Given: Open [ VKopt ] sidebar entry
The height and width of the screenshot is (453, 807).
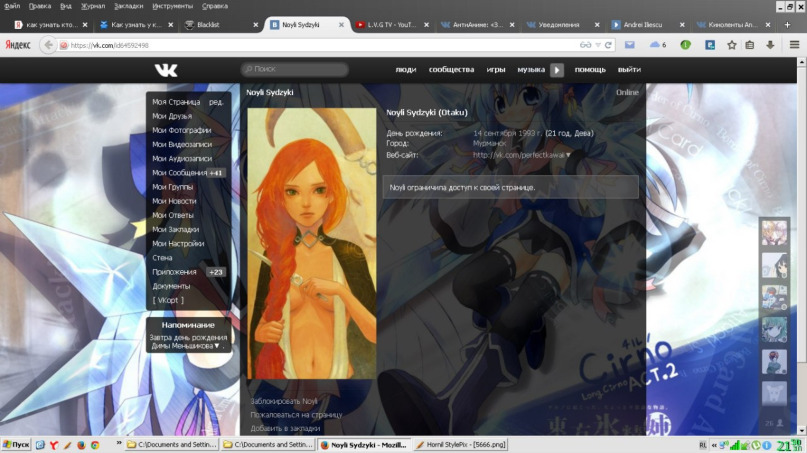Looking at the screenshot, I should click(x=168, y=301).
